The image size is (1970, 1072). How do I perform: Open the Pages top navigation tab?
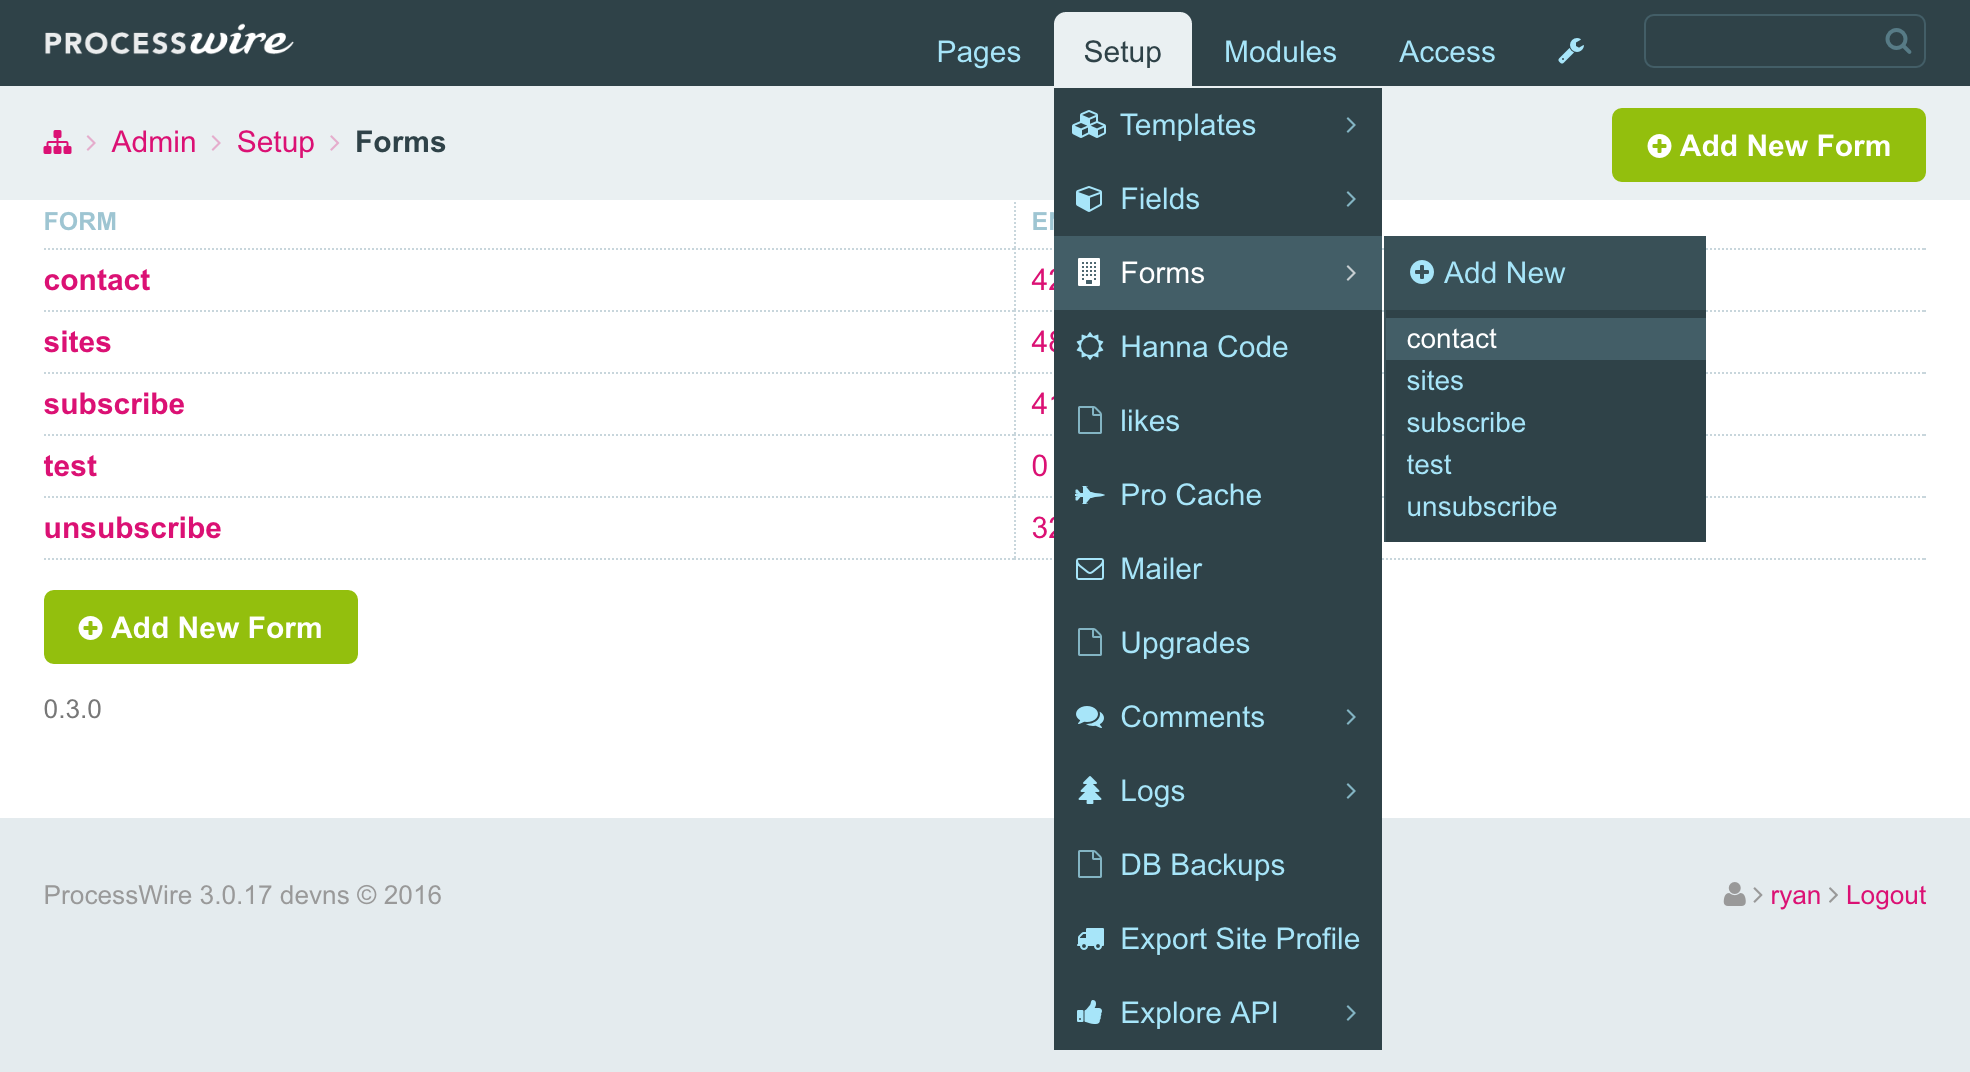click(978, 51)
